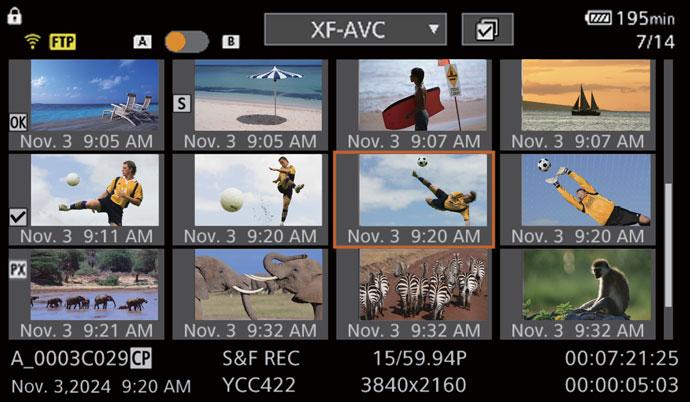
Task: Click the CP icon beside clip name
Action: click(141, 359)
